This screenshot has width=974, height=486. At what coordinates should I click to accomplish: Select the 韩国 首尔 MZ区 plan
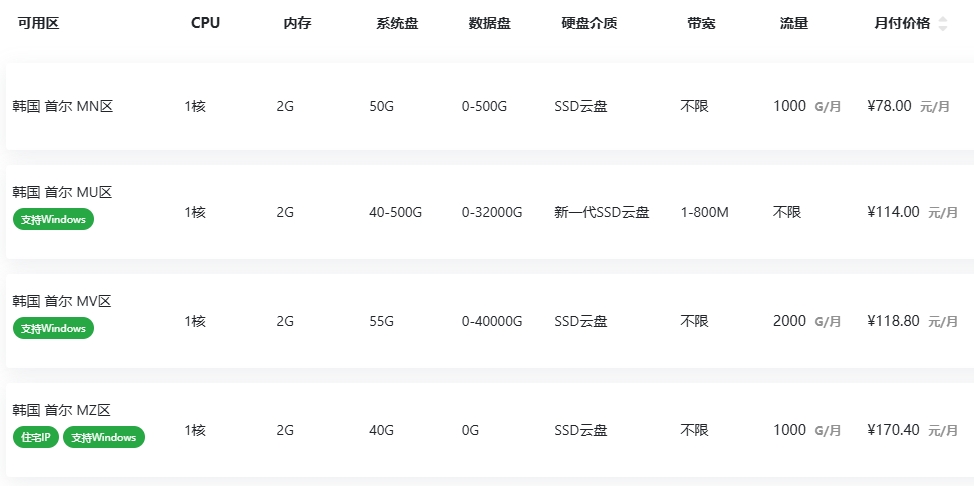(61, 410)
